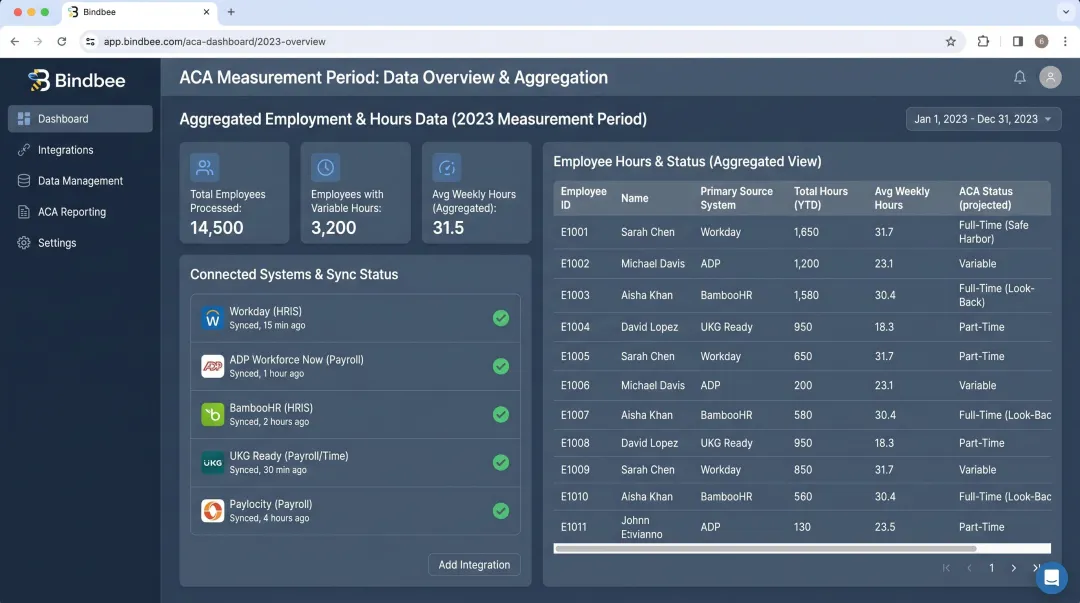Click the Paylocity logo icon
Viewport: 1080px width, 603px height.
[212, 511]
